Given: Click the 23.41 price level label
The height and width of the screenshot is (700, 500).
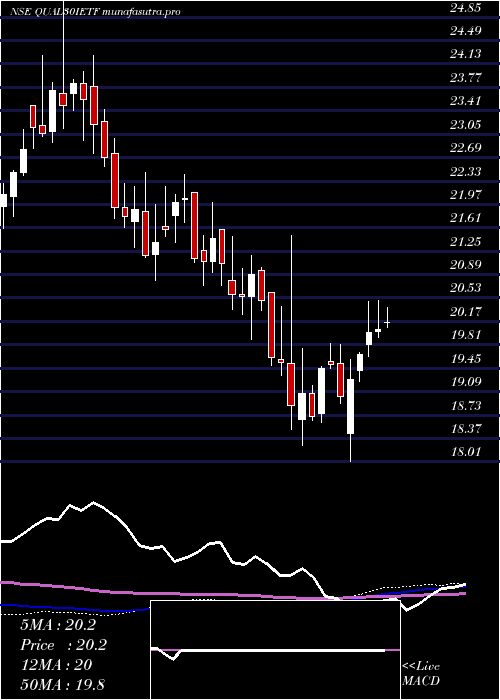Looking at the screenshot, I should (466, 100).
